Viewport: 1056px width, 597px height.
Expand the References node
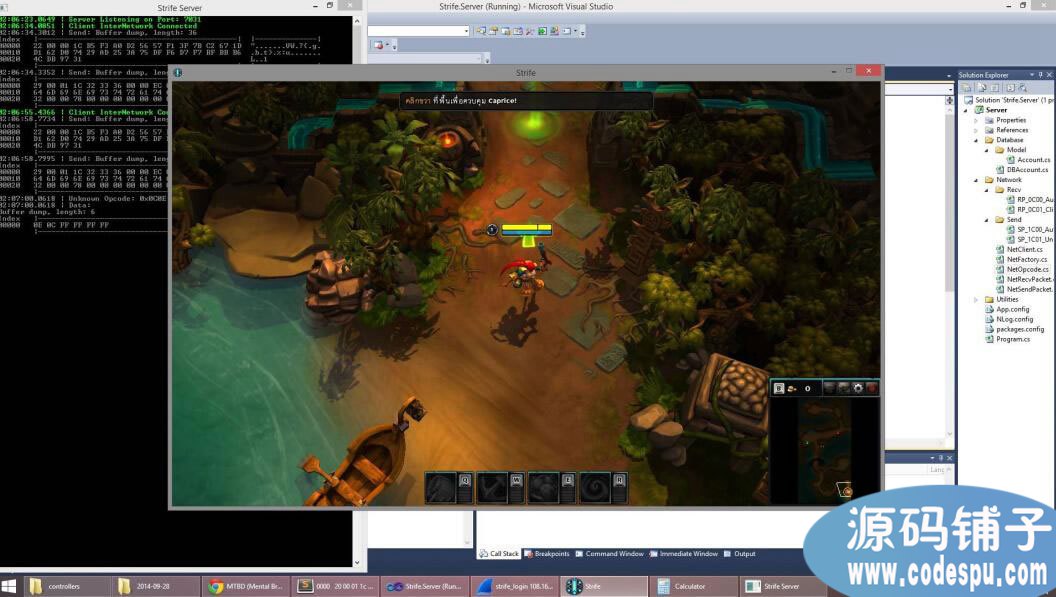(x=977, y=130)
